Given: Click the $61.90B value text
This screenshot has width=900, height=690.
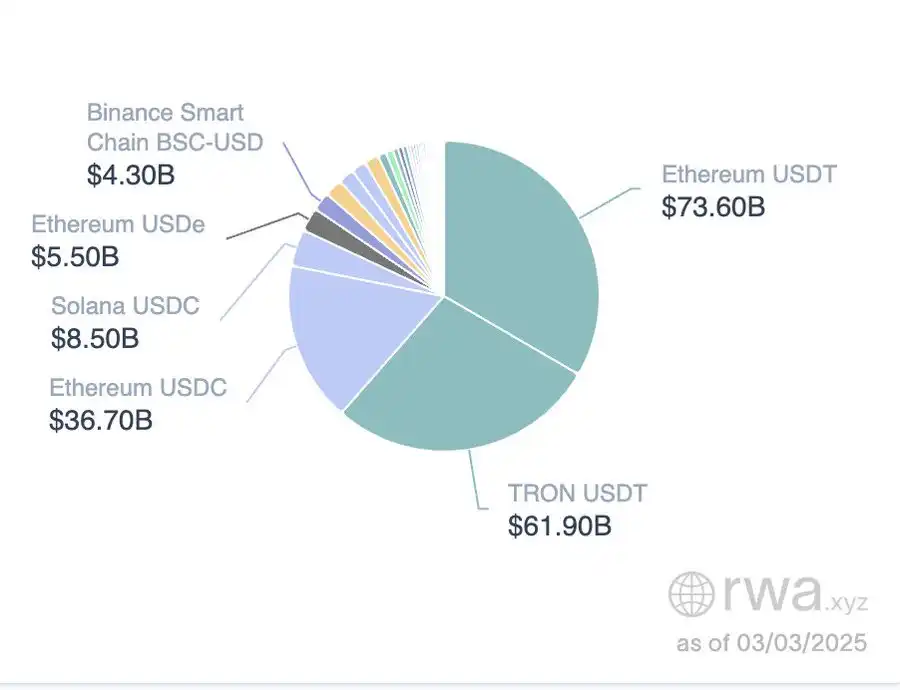Looking at the screenshot, I should click(559, 526).
